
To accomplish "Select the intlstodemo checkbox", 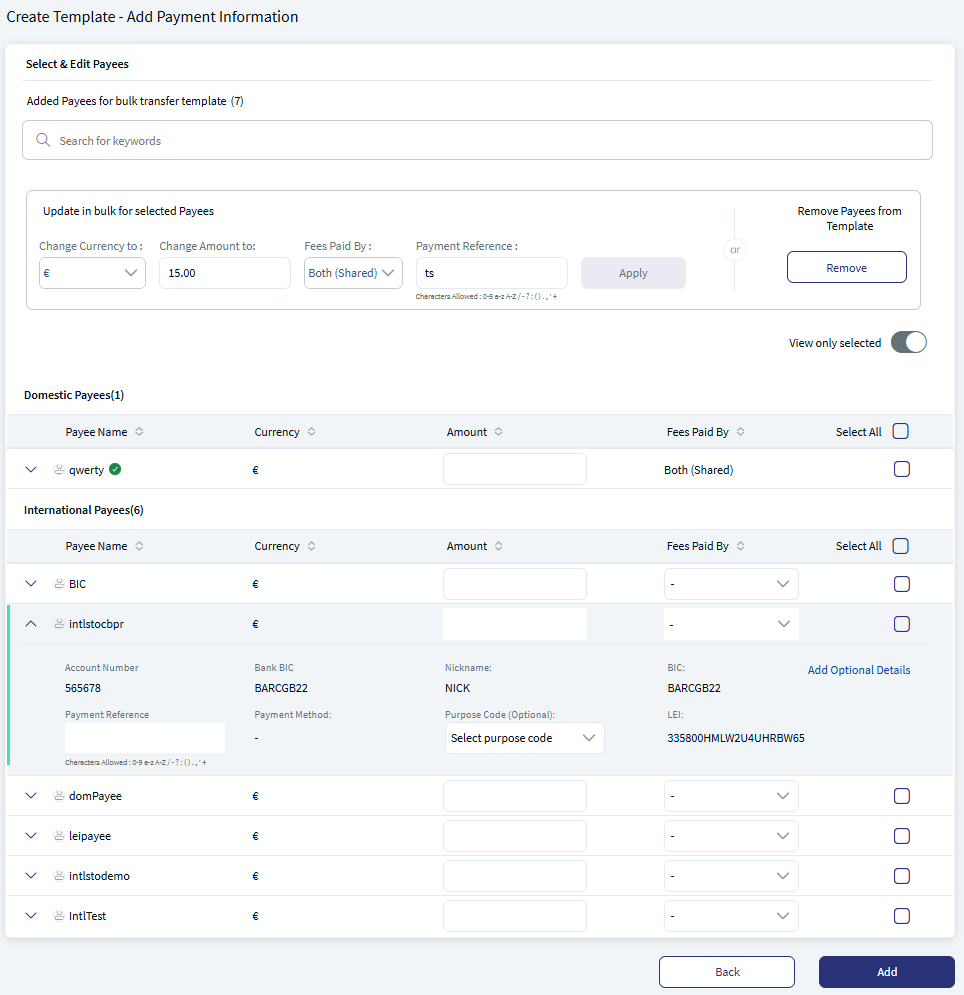I will tap(902, 876).
